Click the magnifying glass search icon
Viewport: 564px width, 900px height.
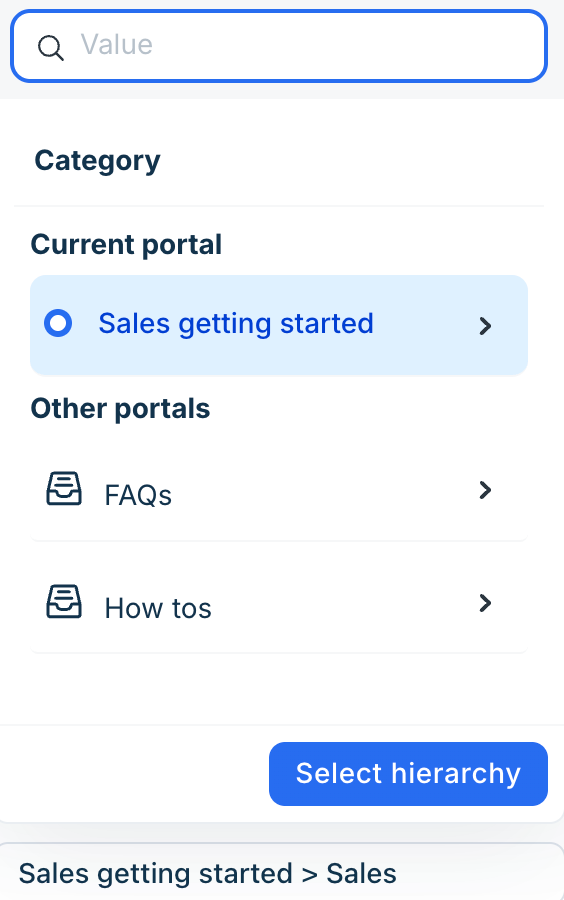tap(50, 48)
